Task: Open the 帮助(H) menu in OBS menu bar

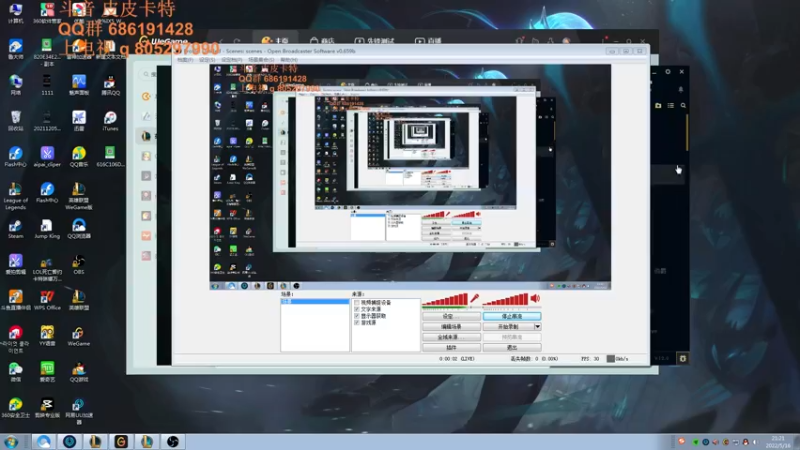Action: [289, 60]
